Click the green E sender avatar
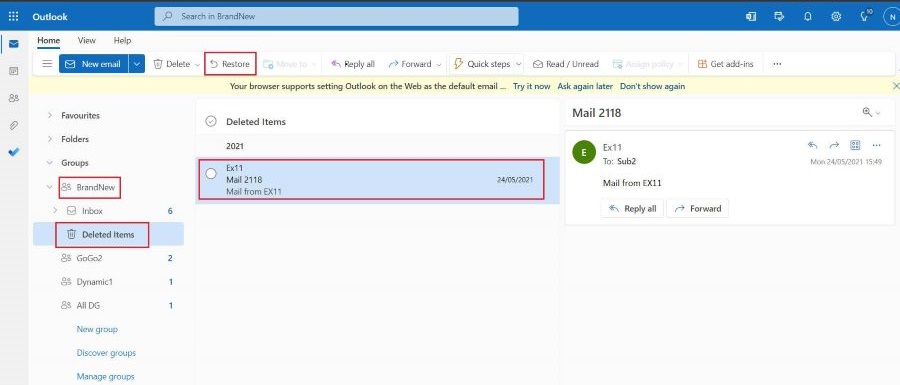Screen dimensions: 900x385 [x=584, y=153]
